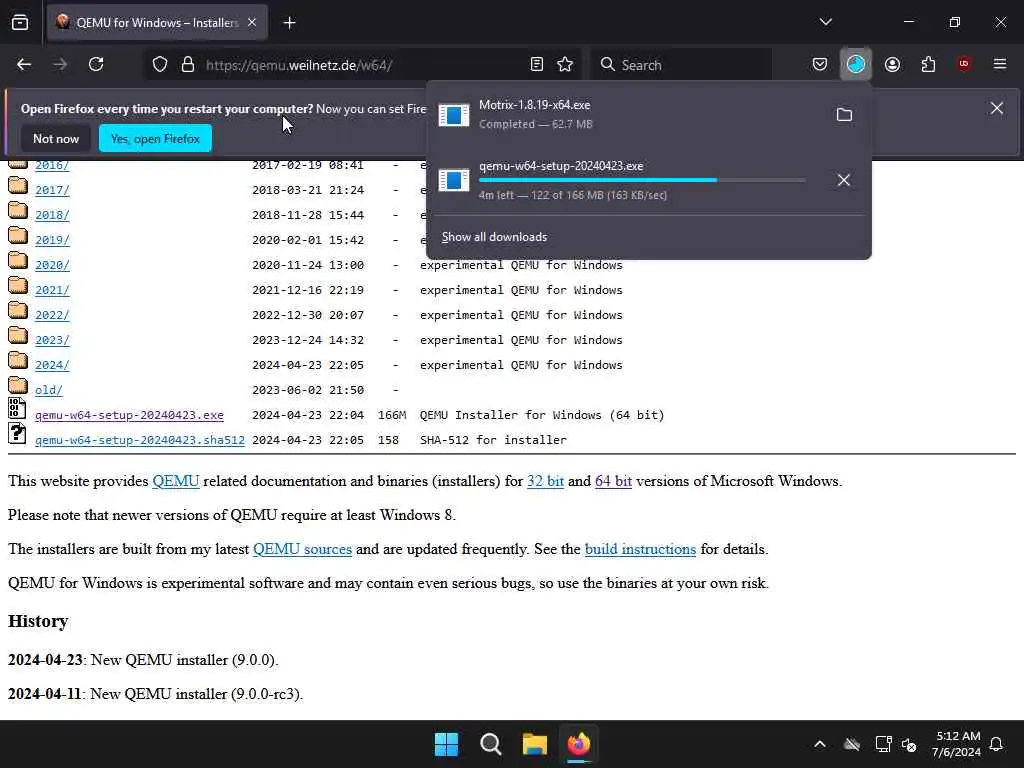This screenshot has width=1024, height=768.
Task: Show Motrix download in folder
Action: pos(844,115)
